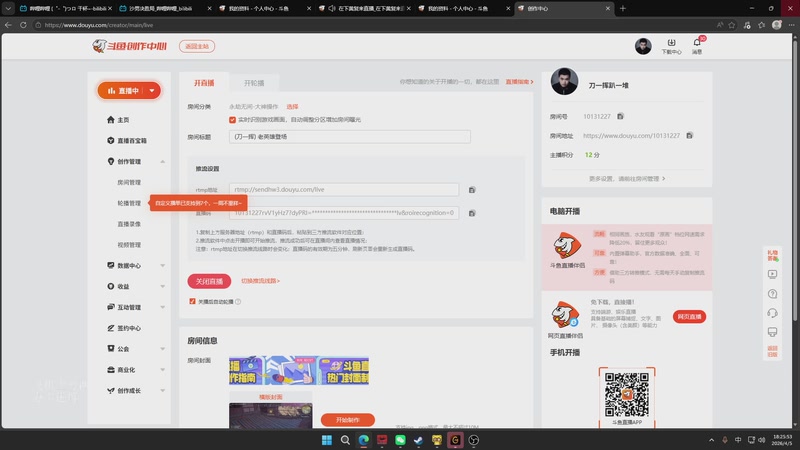Viewport: 800px width, 450px height.
Task: Open 房间管理 in the sidebar
Action: (129, 183)
